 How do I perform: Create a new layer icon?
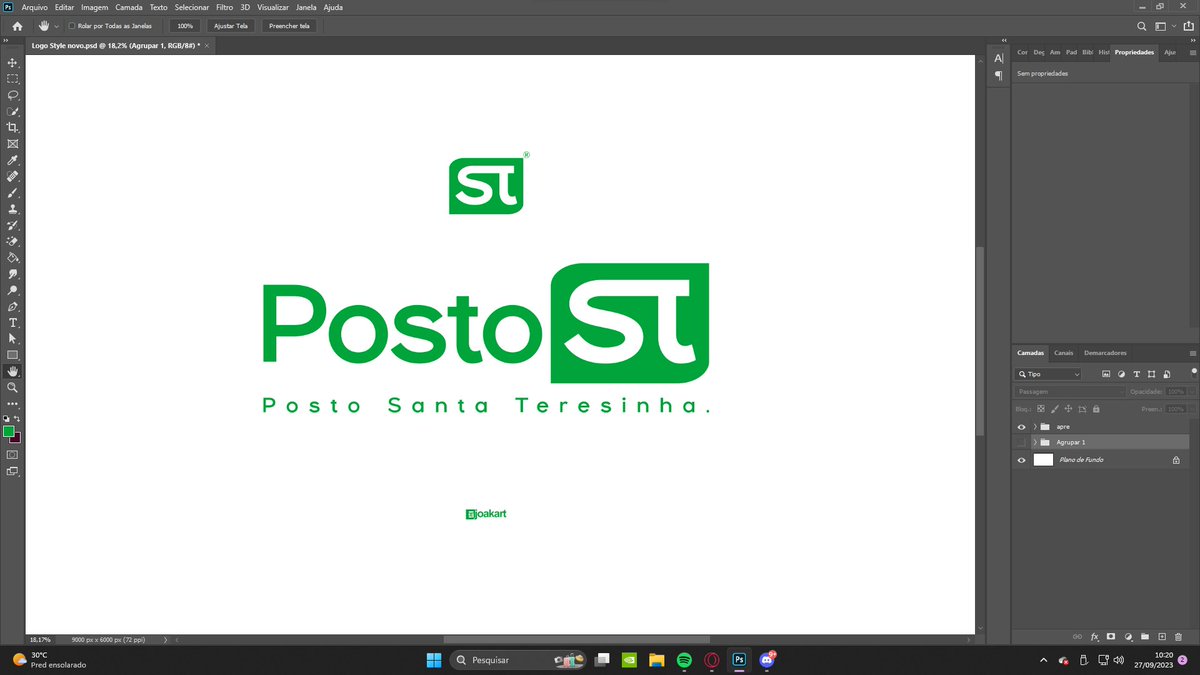click(1162, 636)
